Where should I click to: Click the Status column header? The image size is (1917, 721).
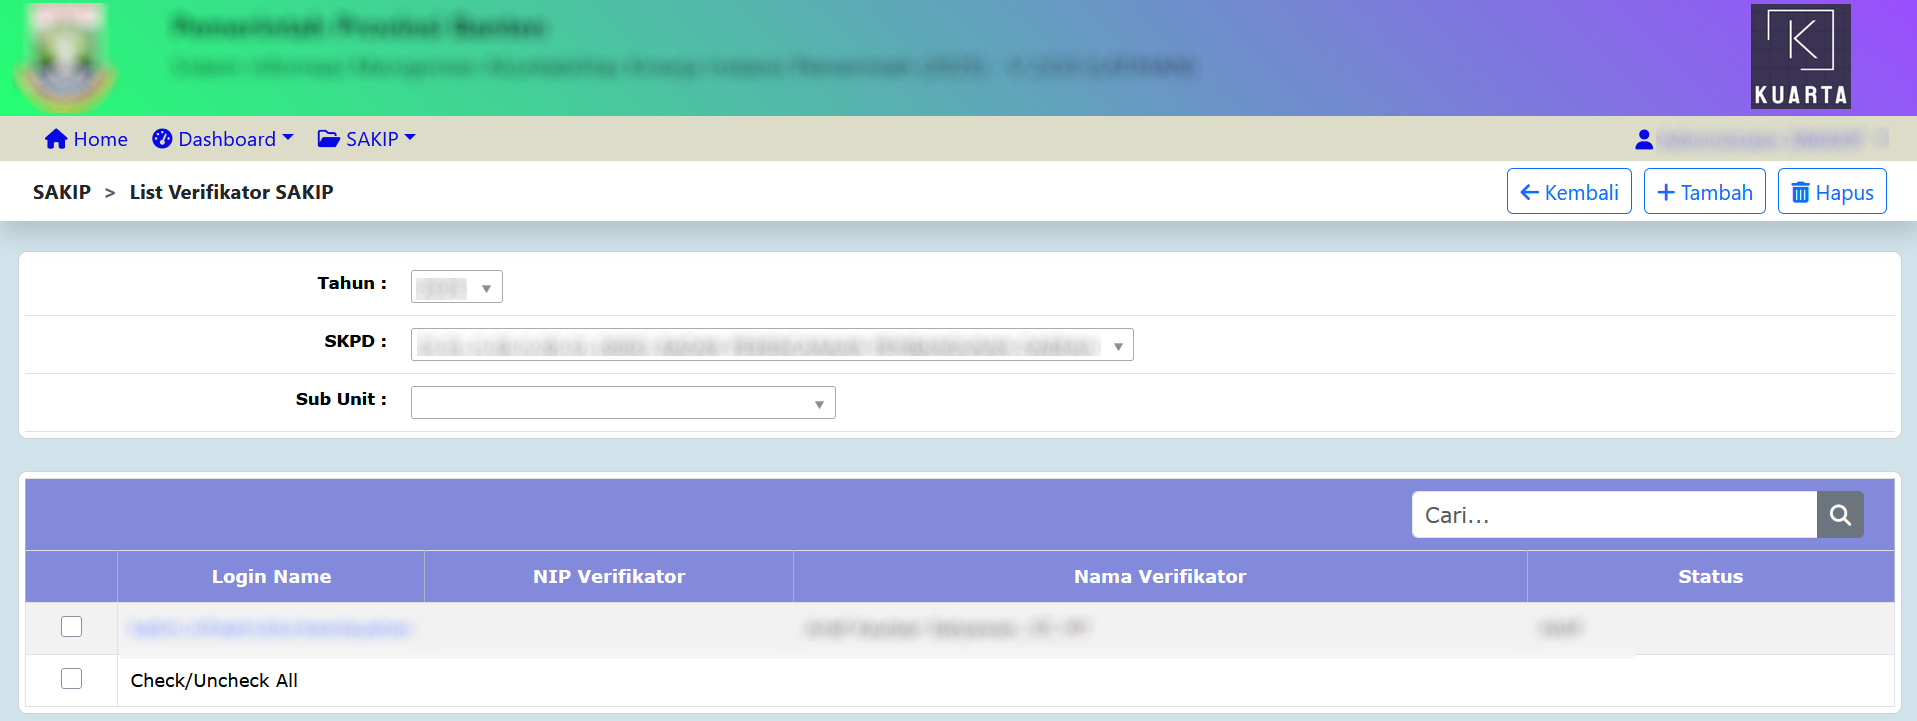(1710, 576)
